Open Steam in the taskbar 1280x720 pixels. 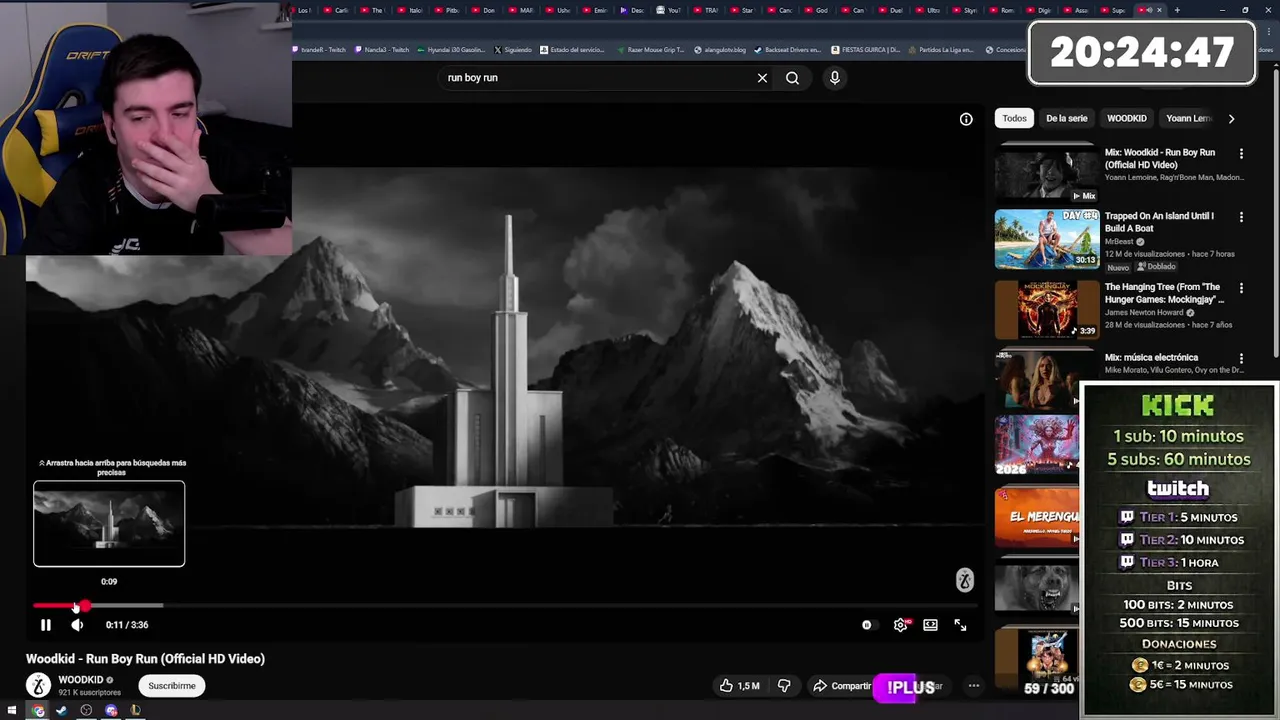[61, 711]
